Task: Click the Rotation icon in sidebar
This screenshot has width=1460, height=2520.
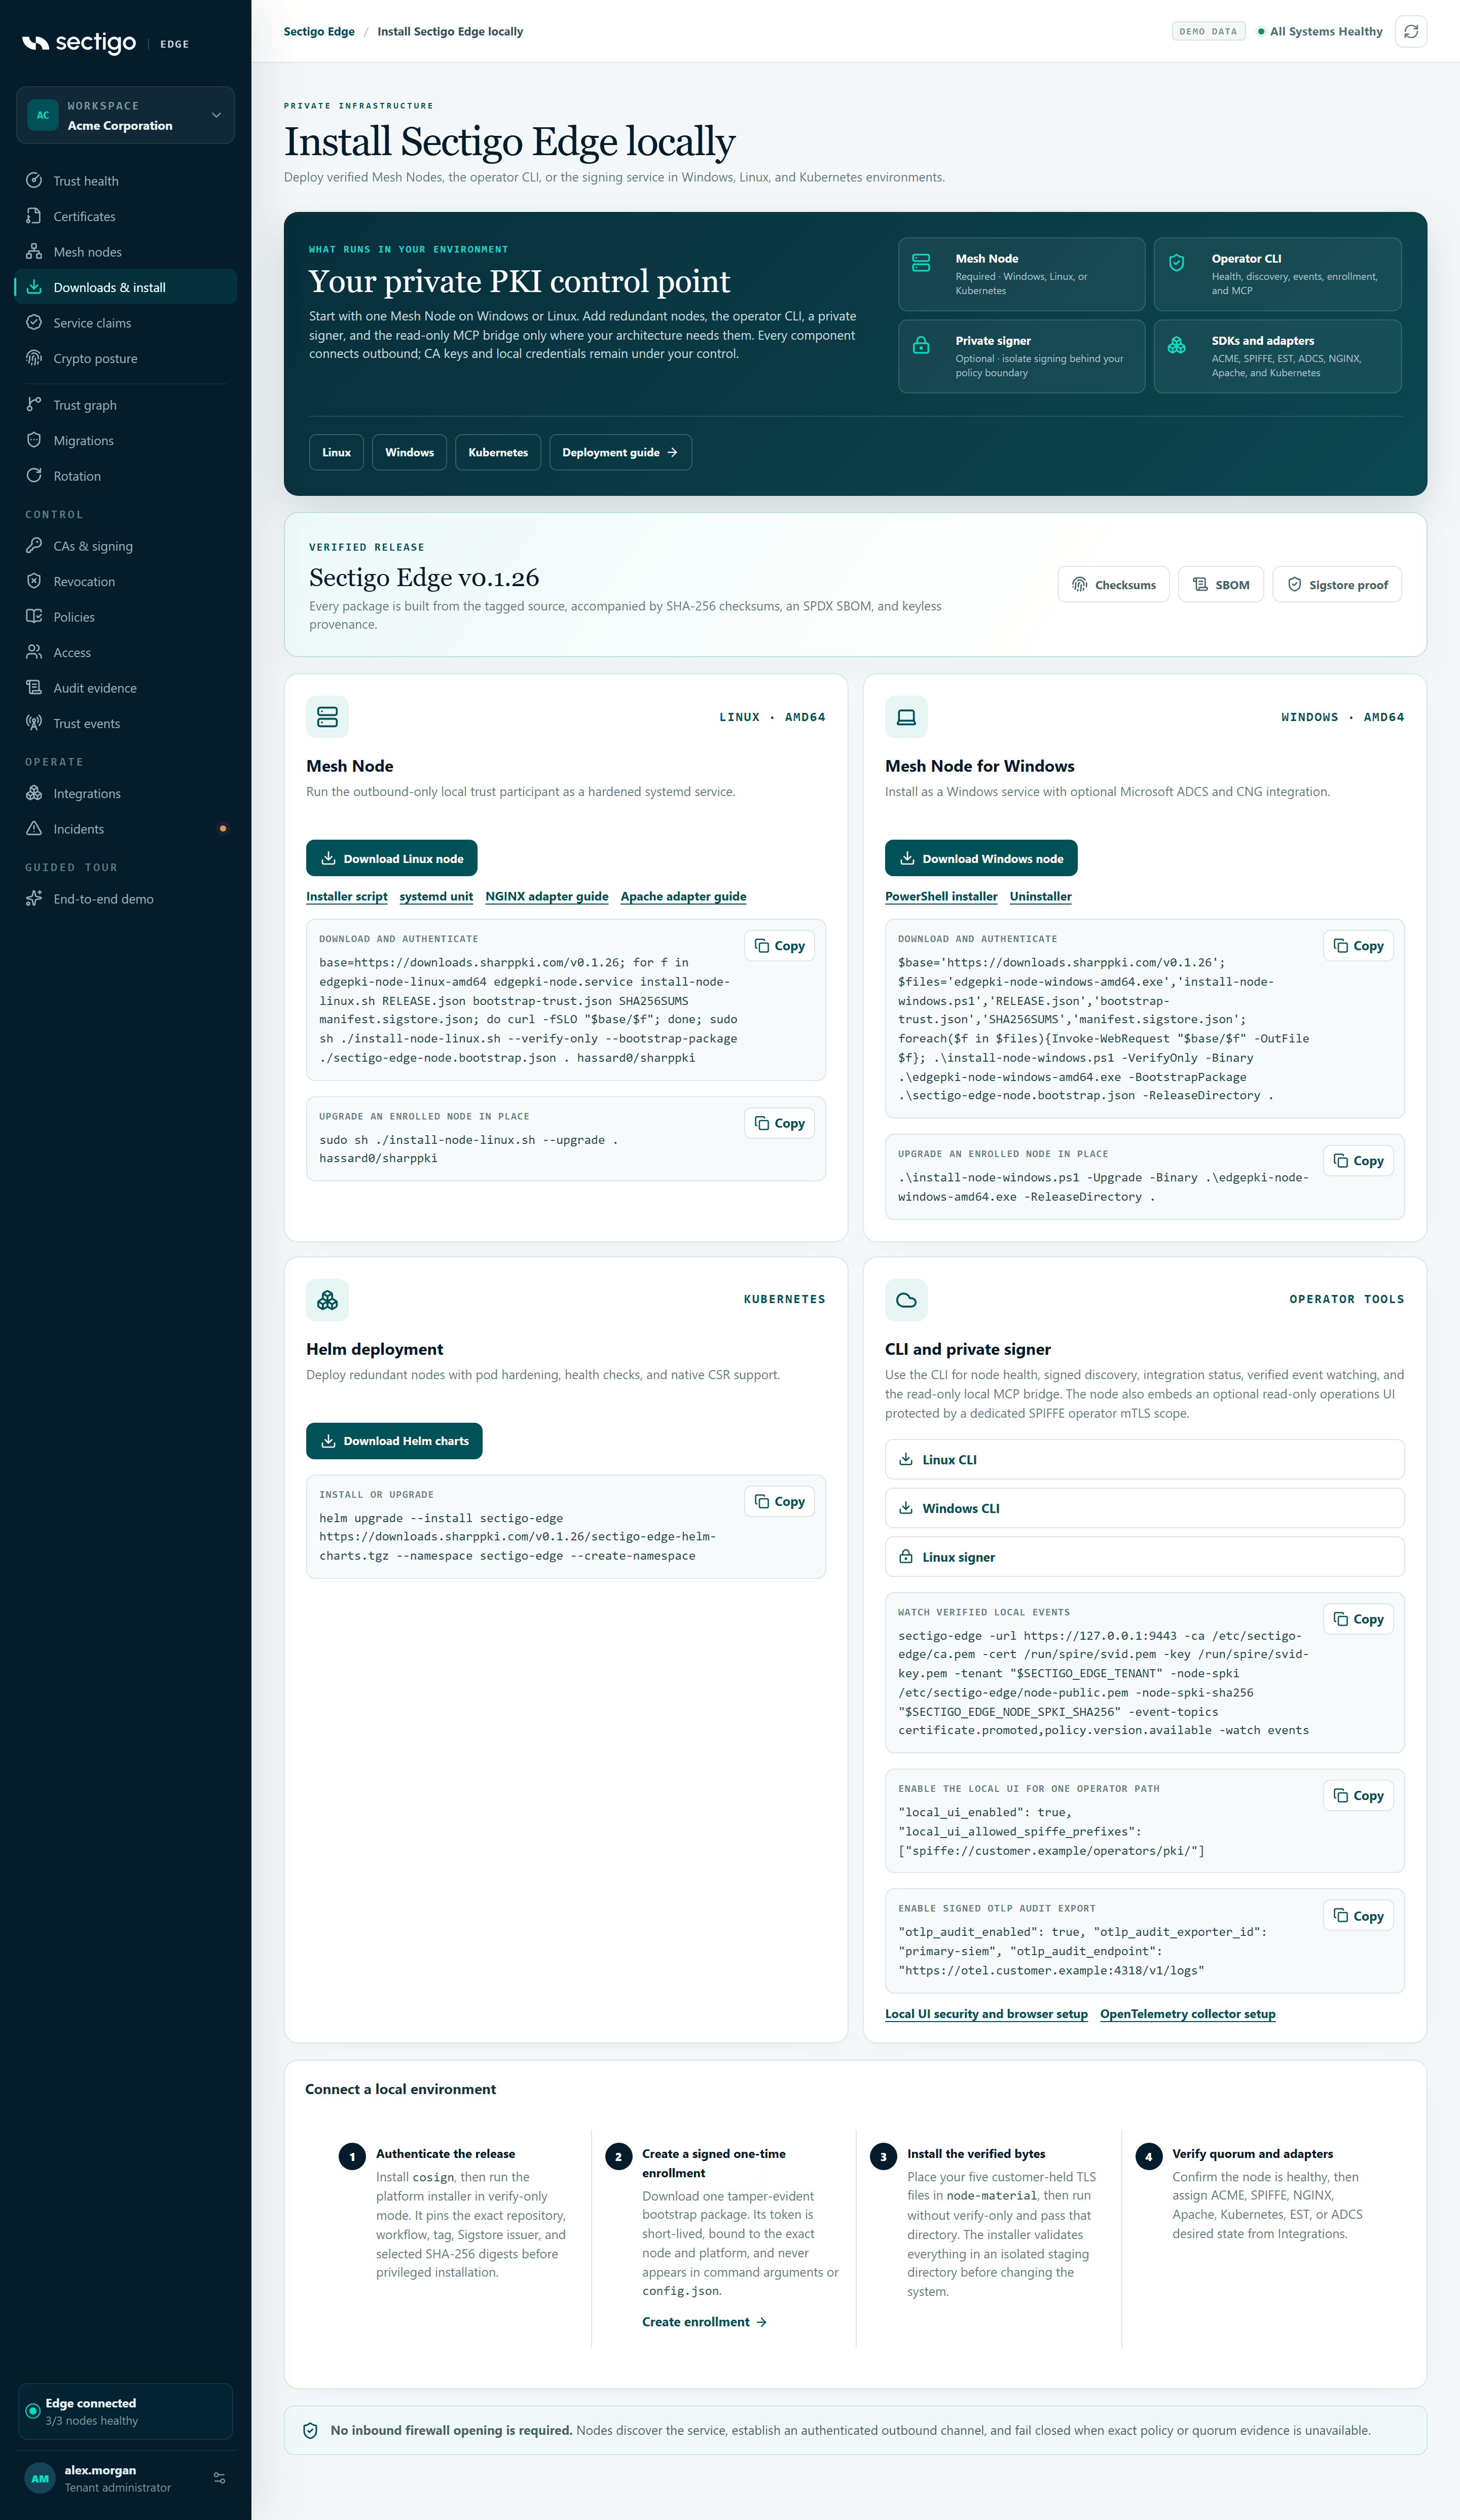Action: click(x=34, y=475)
